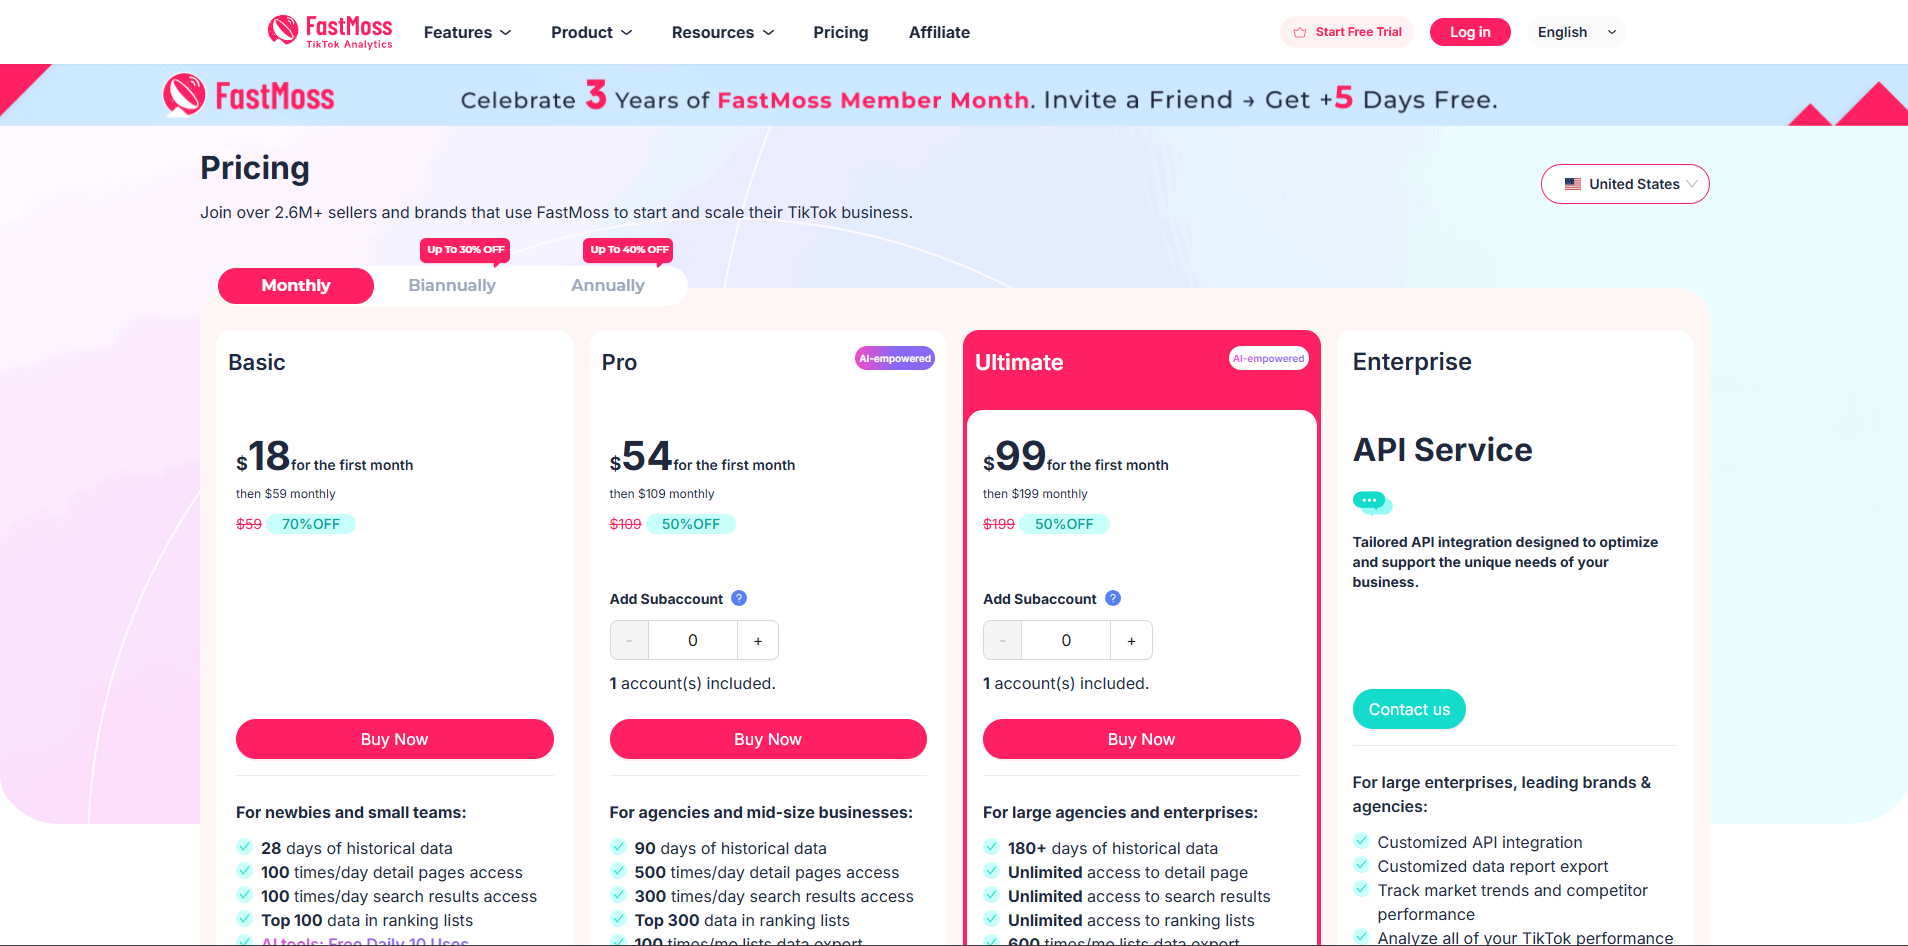Increase Ultimate plan subaccount count
The height and width of the screenshot is (946, 1908).
[x=1131, y=640]
